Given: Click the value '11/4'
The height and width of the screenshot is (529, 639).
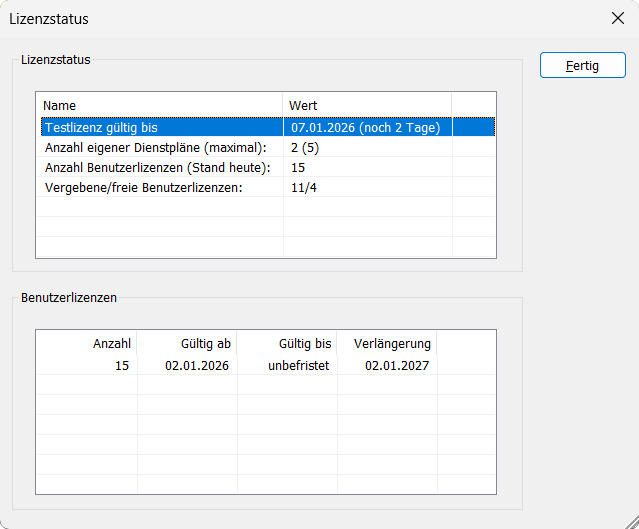Looking at the screenshot, I should tap(304, 187).
